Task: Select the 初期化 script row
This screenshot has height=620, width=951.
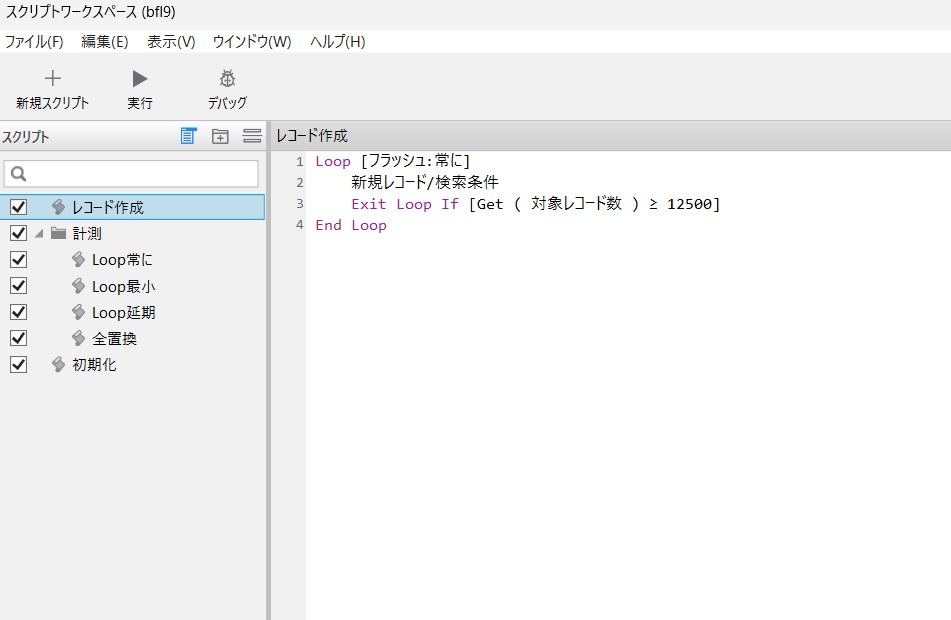Action: (132, 364)
